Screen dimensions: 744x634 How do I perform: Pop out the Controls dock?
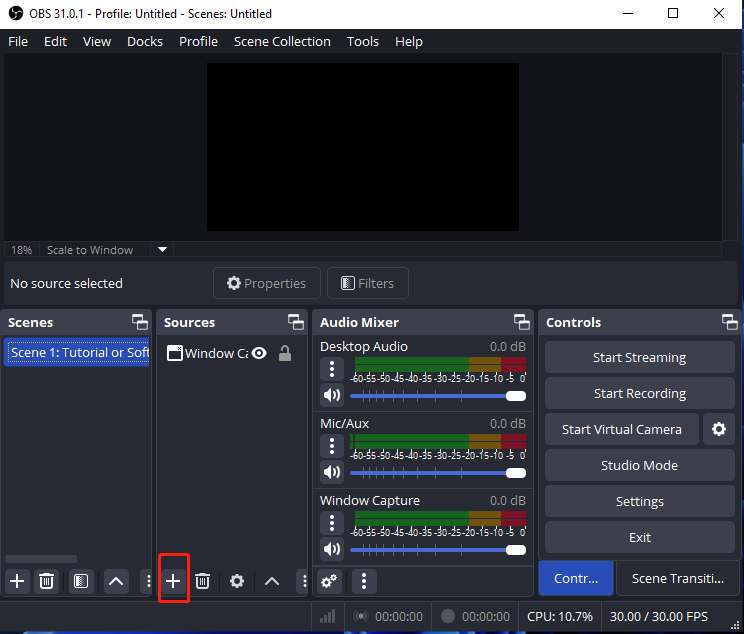click(x=730, y=322)
